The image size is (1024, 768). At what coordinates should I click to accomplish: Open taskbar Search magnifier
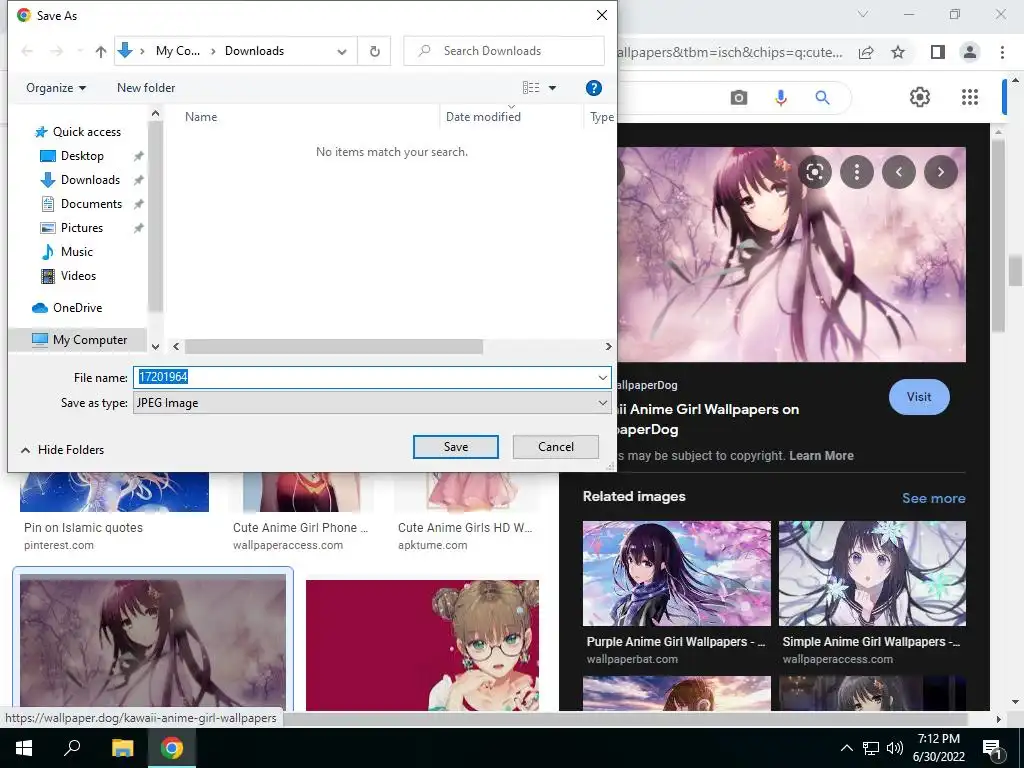pos(72,748)
